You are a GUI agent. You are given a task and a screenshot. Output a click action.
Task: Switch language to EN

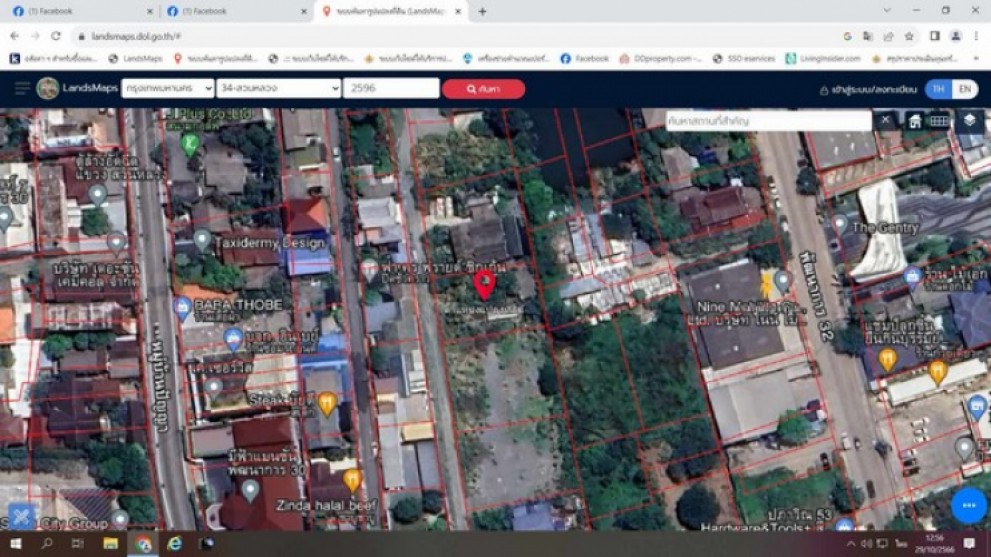[x=964, y=89]
